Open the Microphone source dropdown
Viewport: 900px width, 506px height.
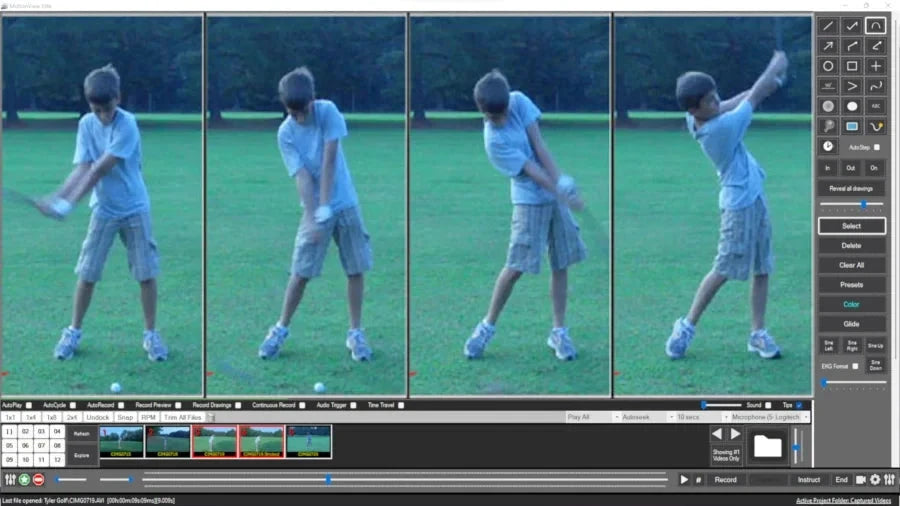click(770, 417)
